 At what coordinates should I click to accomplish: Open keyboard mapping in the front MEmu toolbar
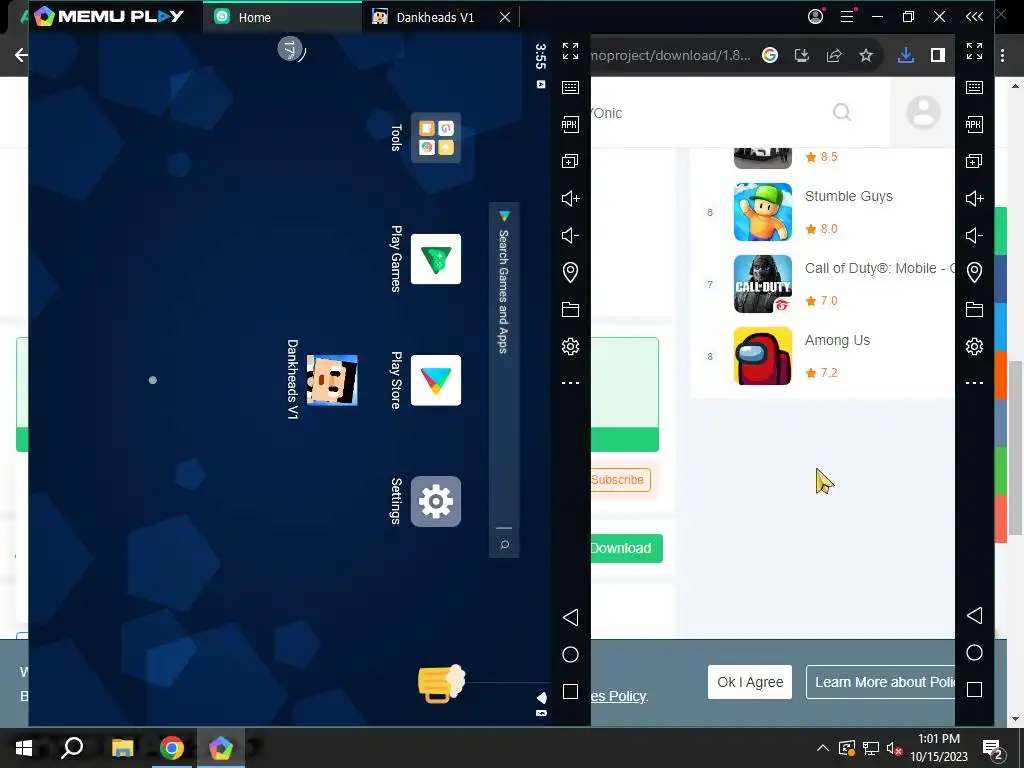[x=570, y=88]
